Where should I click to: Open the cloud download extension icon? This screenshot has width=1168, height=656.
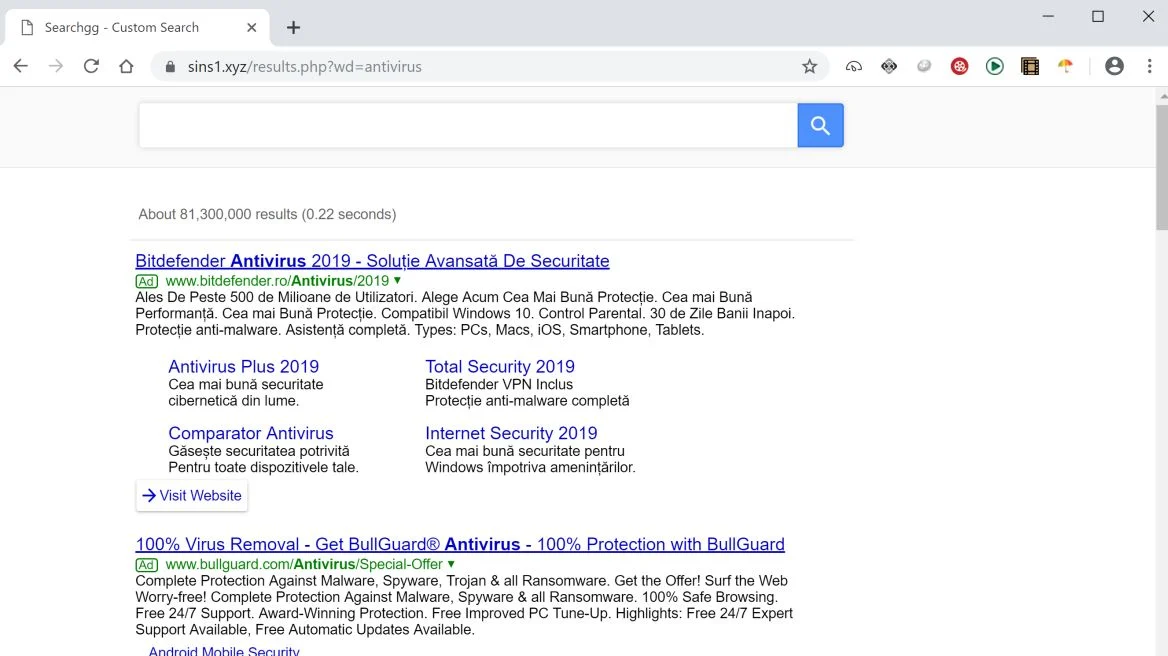pyautogui.click(x=854, y=66)
